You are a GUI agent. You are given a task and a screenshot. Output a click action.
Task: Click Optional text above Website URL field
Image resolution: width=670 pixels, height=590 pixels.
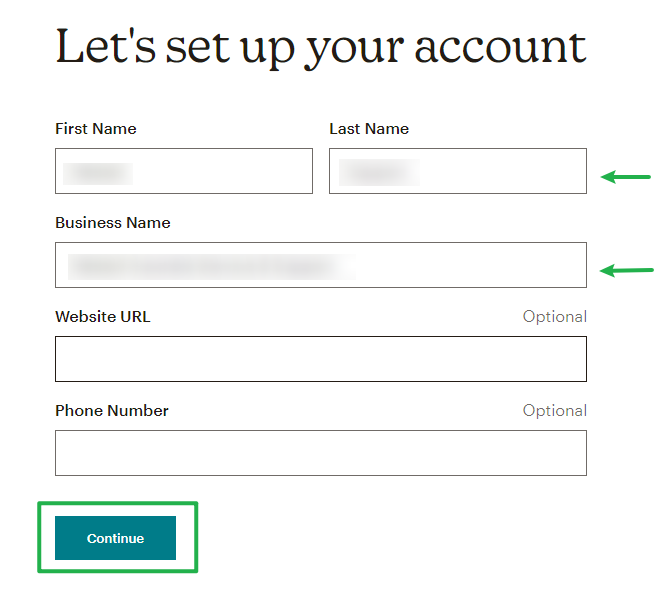point(555,317)
